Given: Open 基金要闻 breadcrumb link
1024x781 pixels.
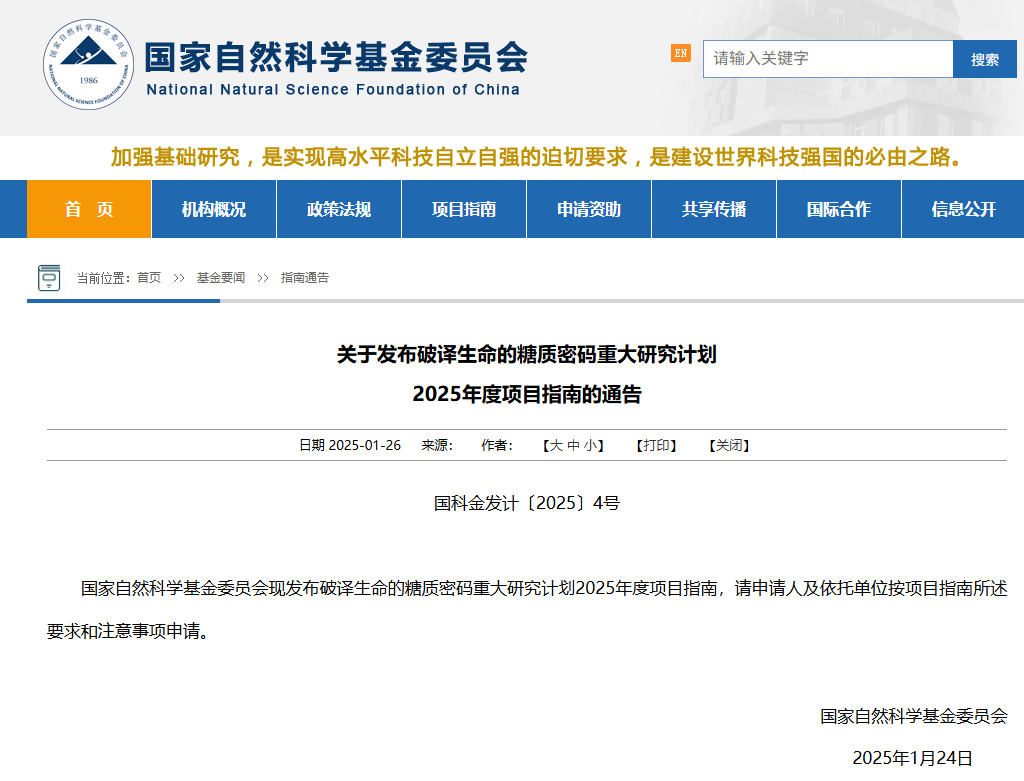Looking at the screenshot, I should pyautogui.click(x=221, y=278).
